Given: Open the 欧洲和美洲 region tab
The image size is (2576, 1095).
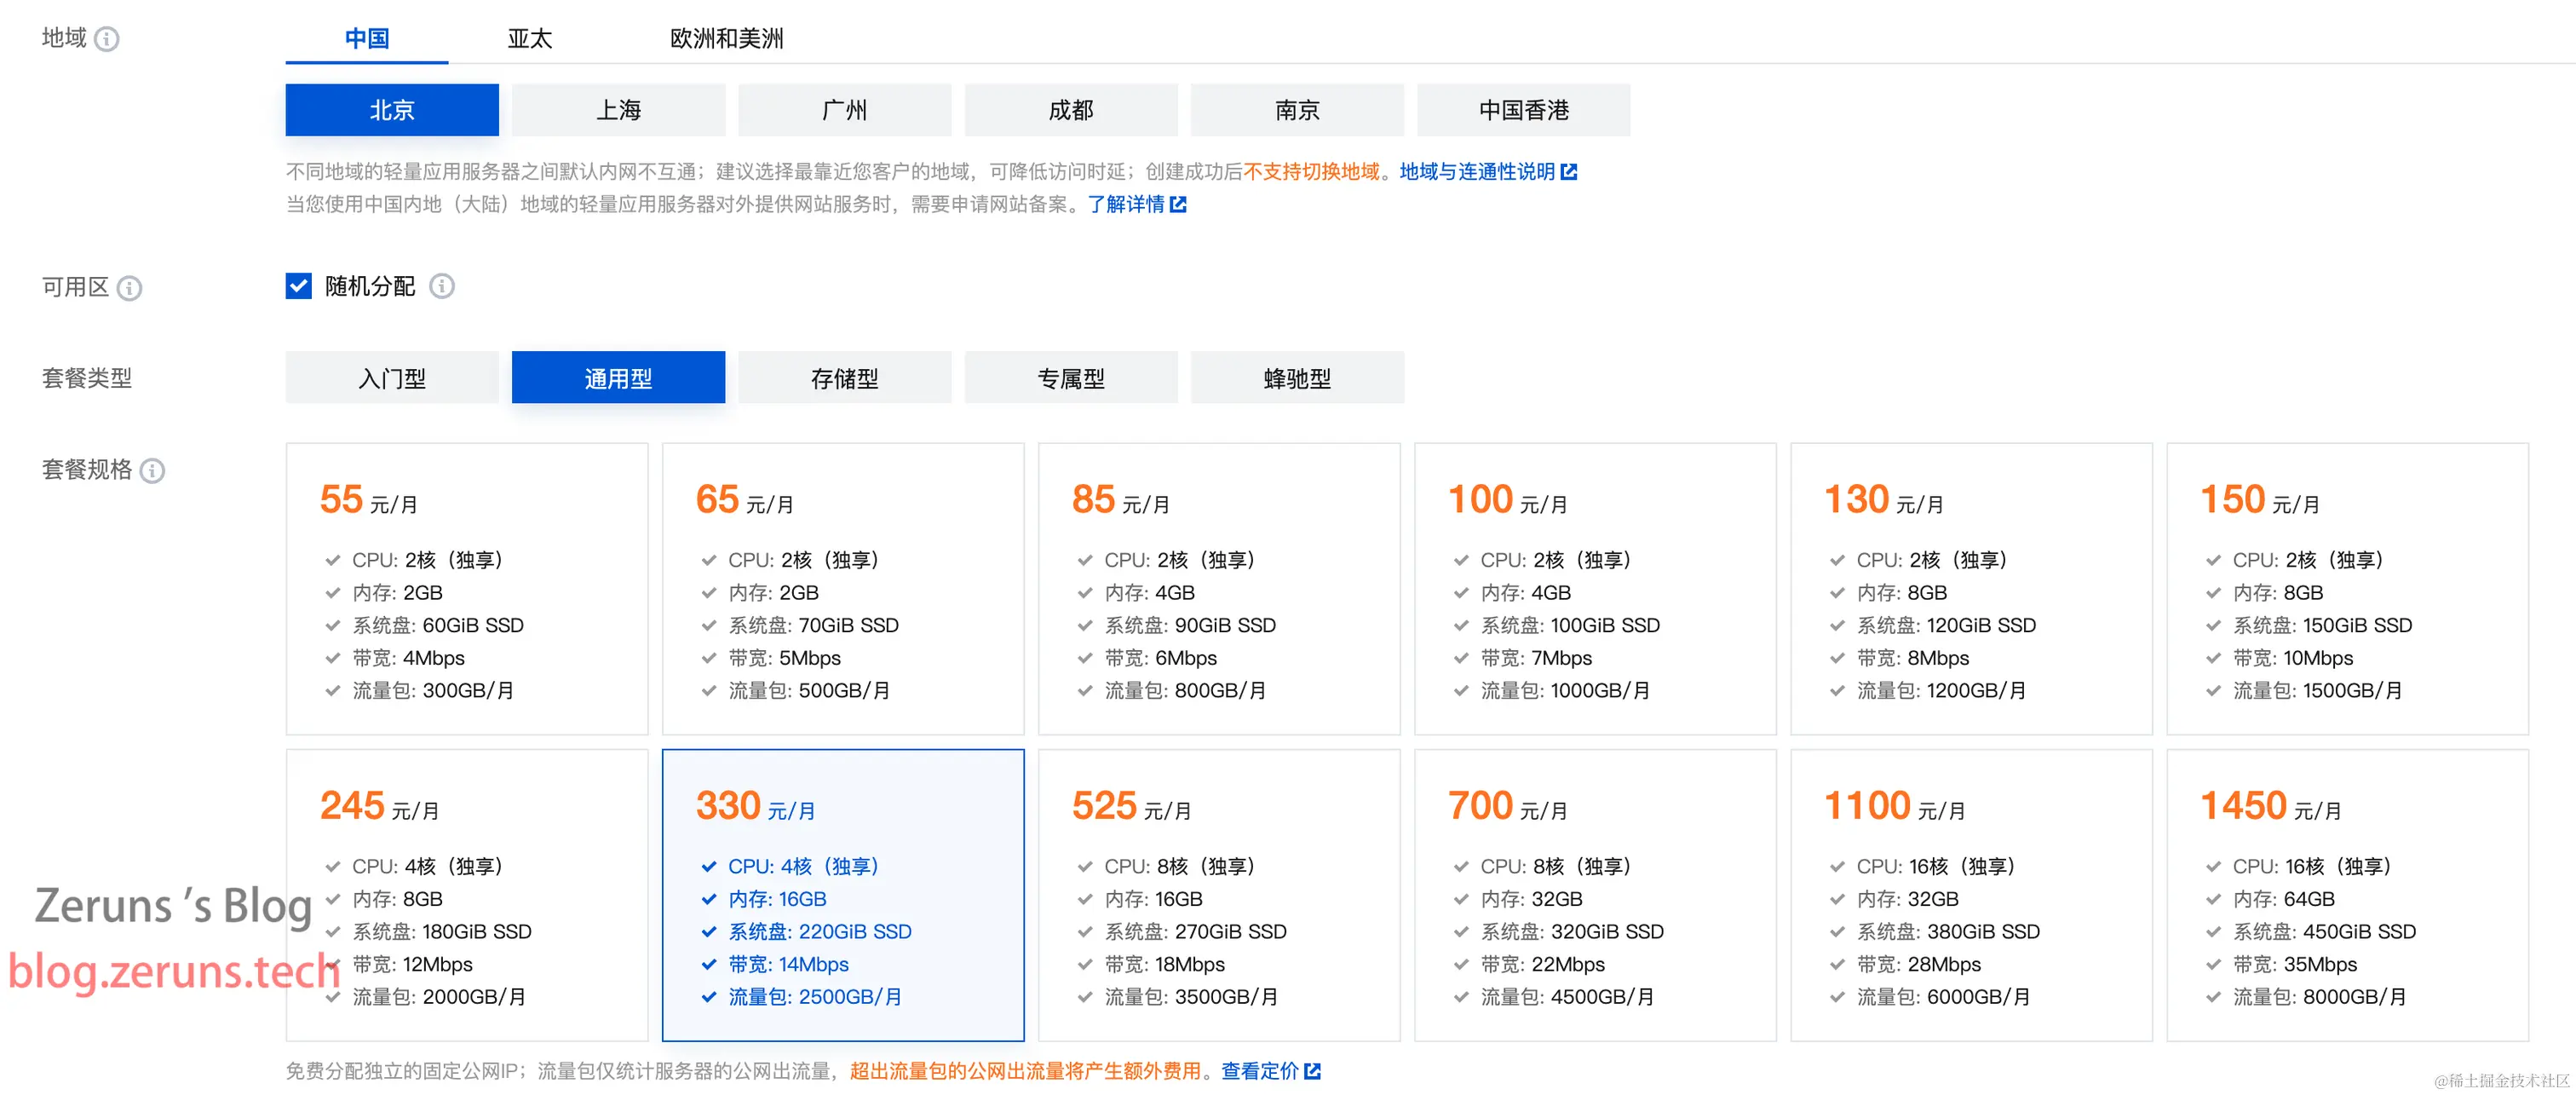Looking at the screenshot, I should [x=726, y=39].
